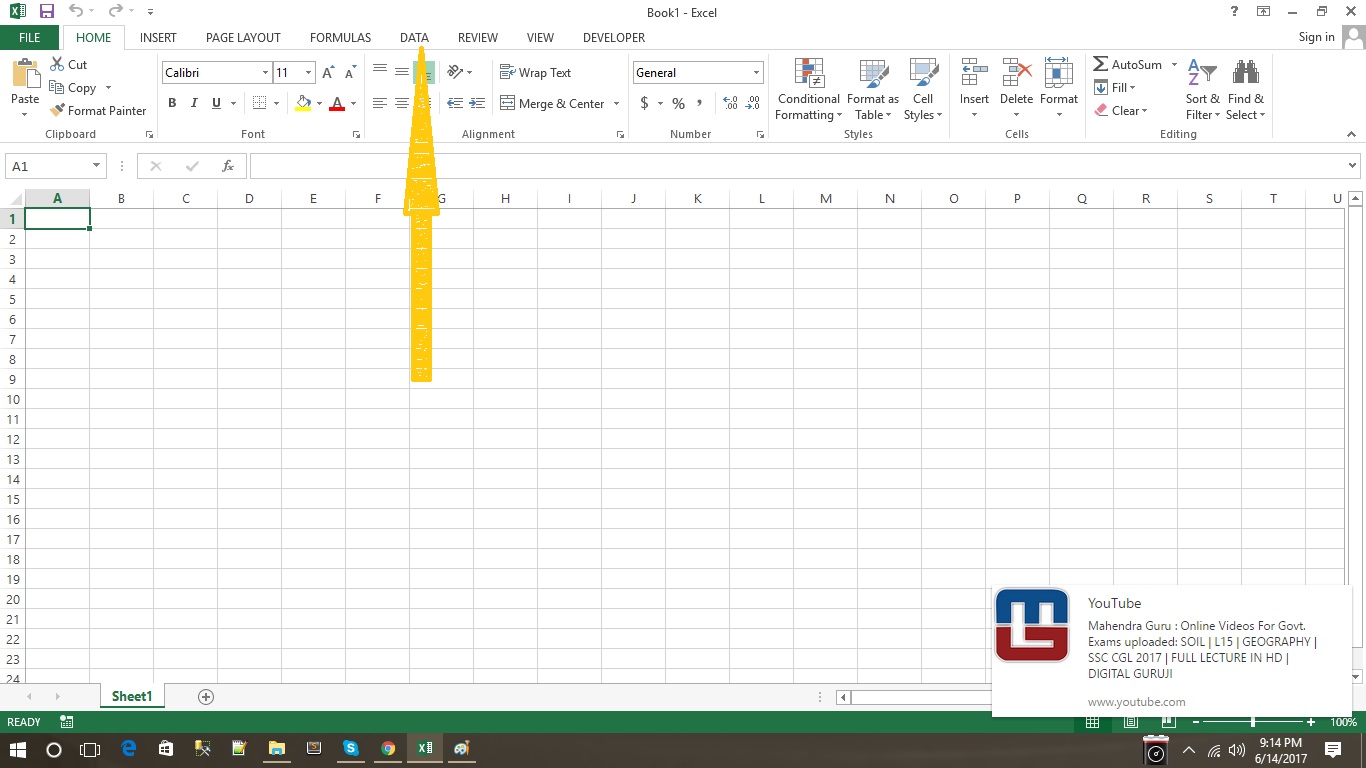This screenshot has height=768, width=1366.
Task: Open the Clear dropdown
Action: click(x=1121, y=110)
